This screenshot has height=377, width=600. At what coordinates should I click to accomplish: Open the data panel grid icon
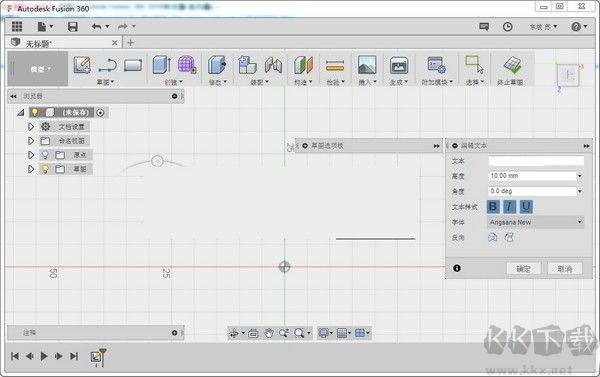17,26
